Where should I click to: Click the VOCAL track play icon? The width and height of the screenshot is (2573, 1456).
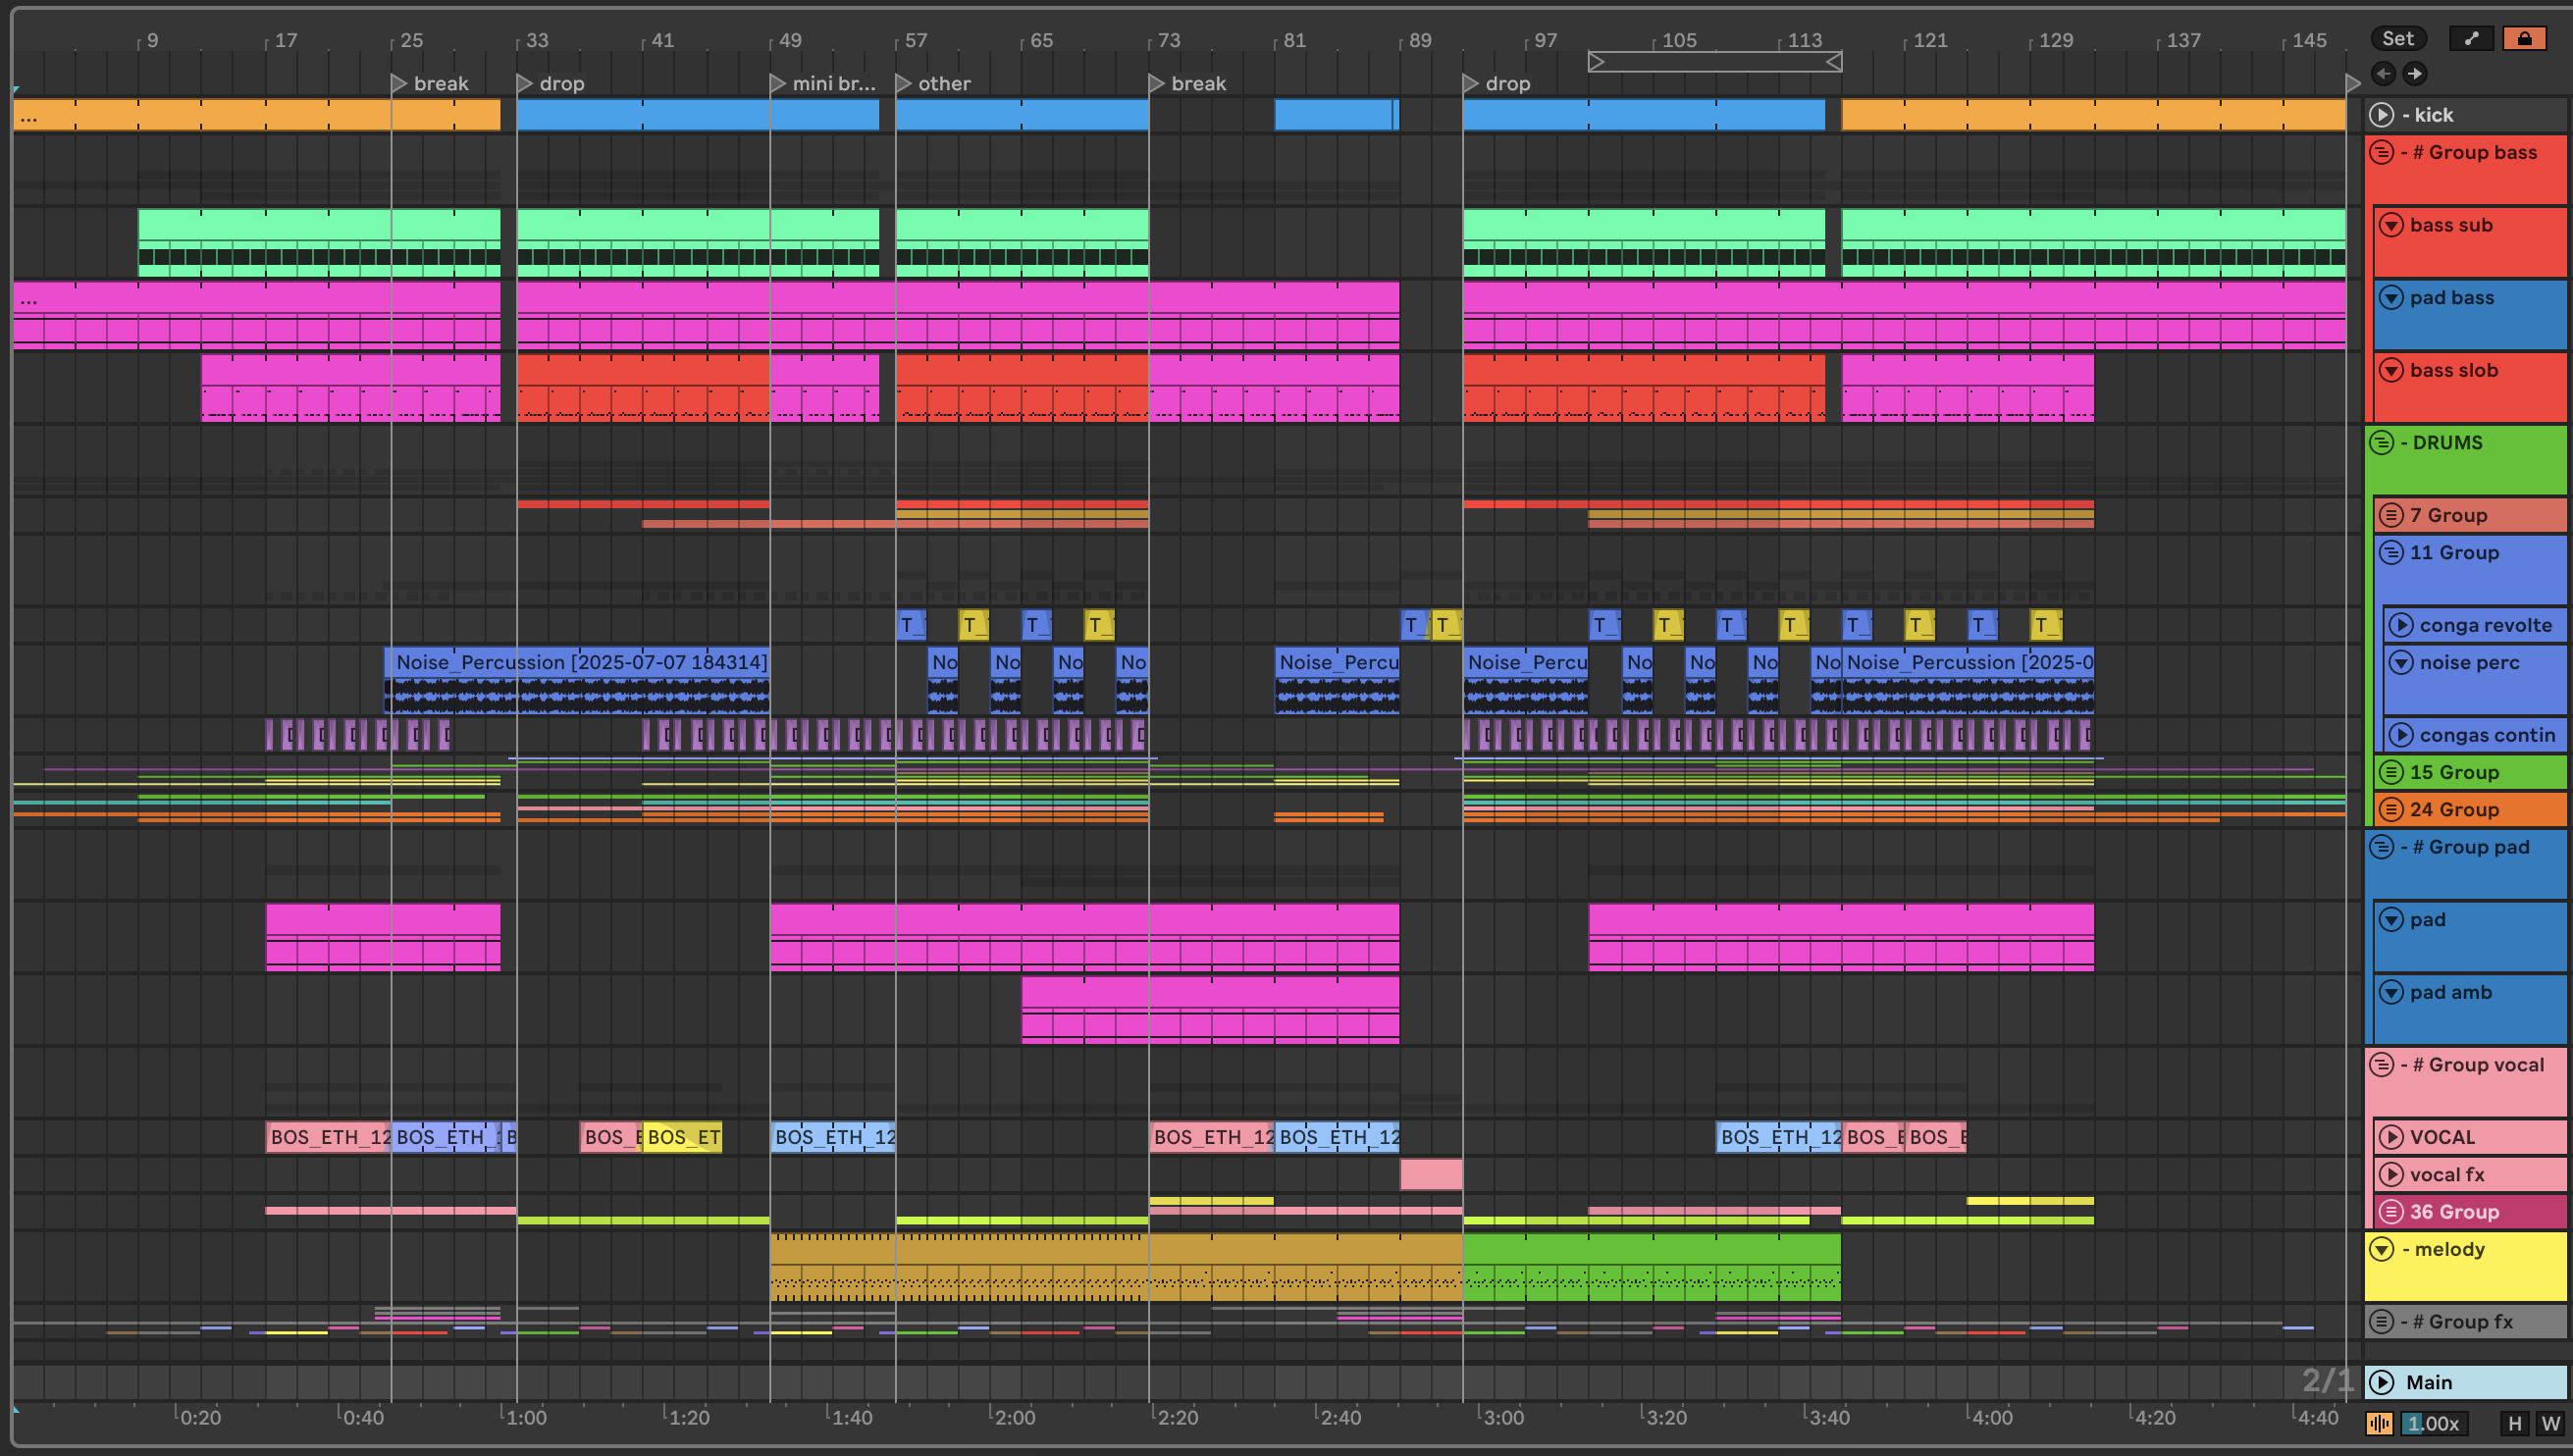pos(2391,1137)
